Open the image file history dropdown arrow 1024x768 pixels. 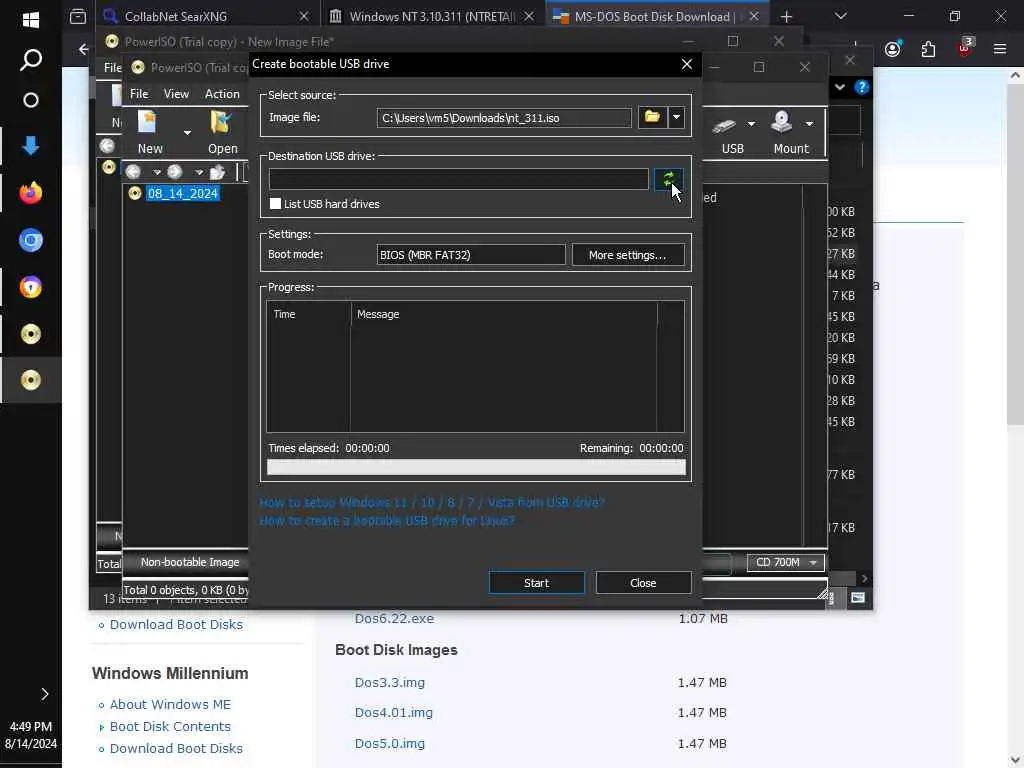(x=677, y=118)
